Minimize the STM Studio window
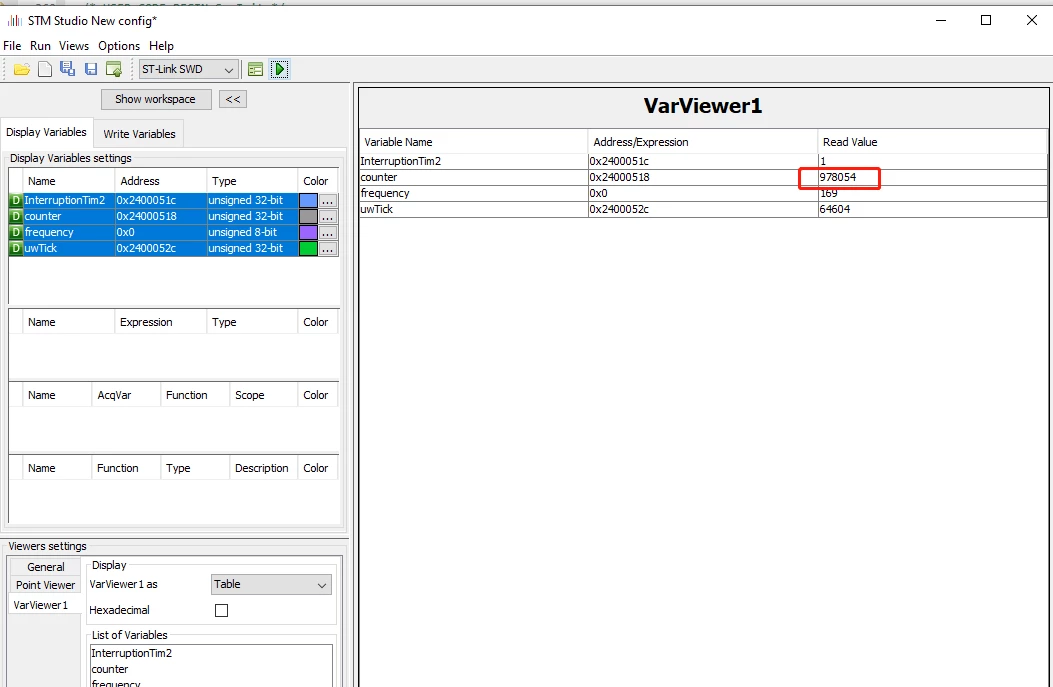The image size is (1053, 687). (941, 20)
